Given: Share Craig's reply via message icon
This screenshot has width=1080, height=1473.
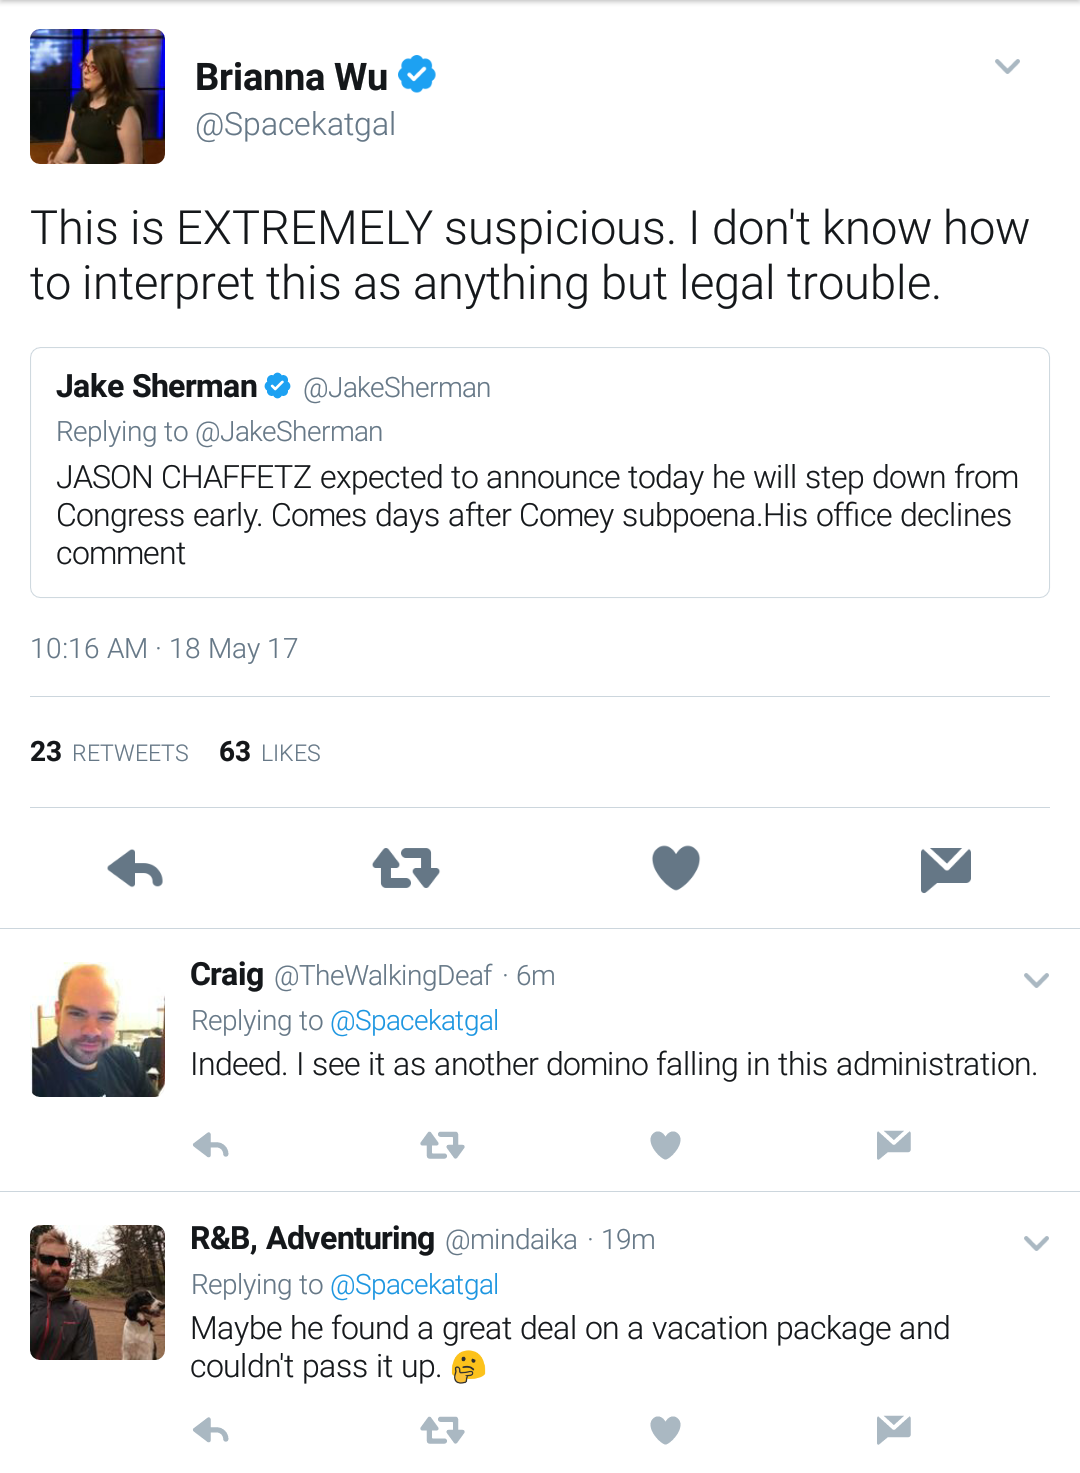Looking at the screenshot, I should (x=894, y=1144).
